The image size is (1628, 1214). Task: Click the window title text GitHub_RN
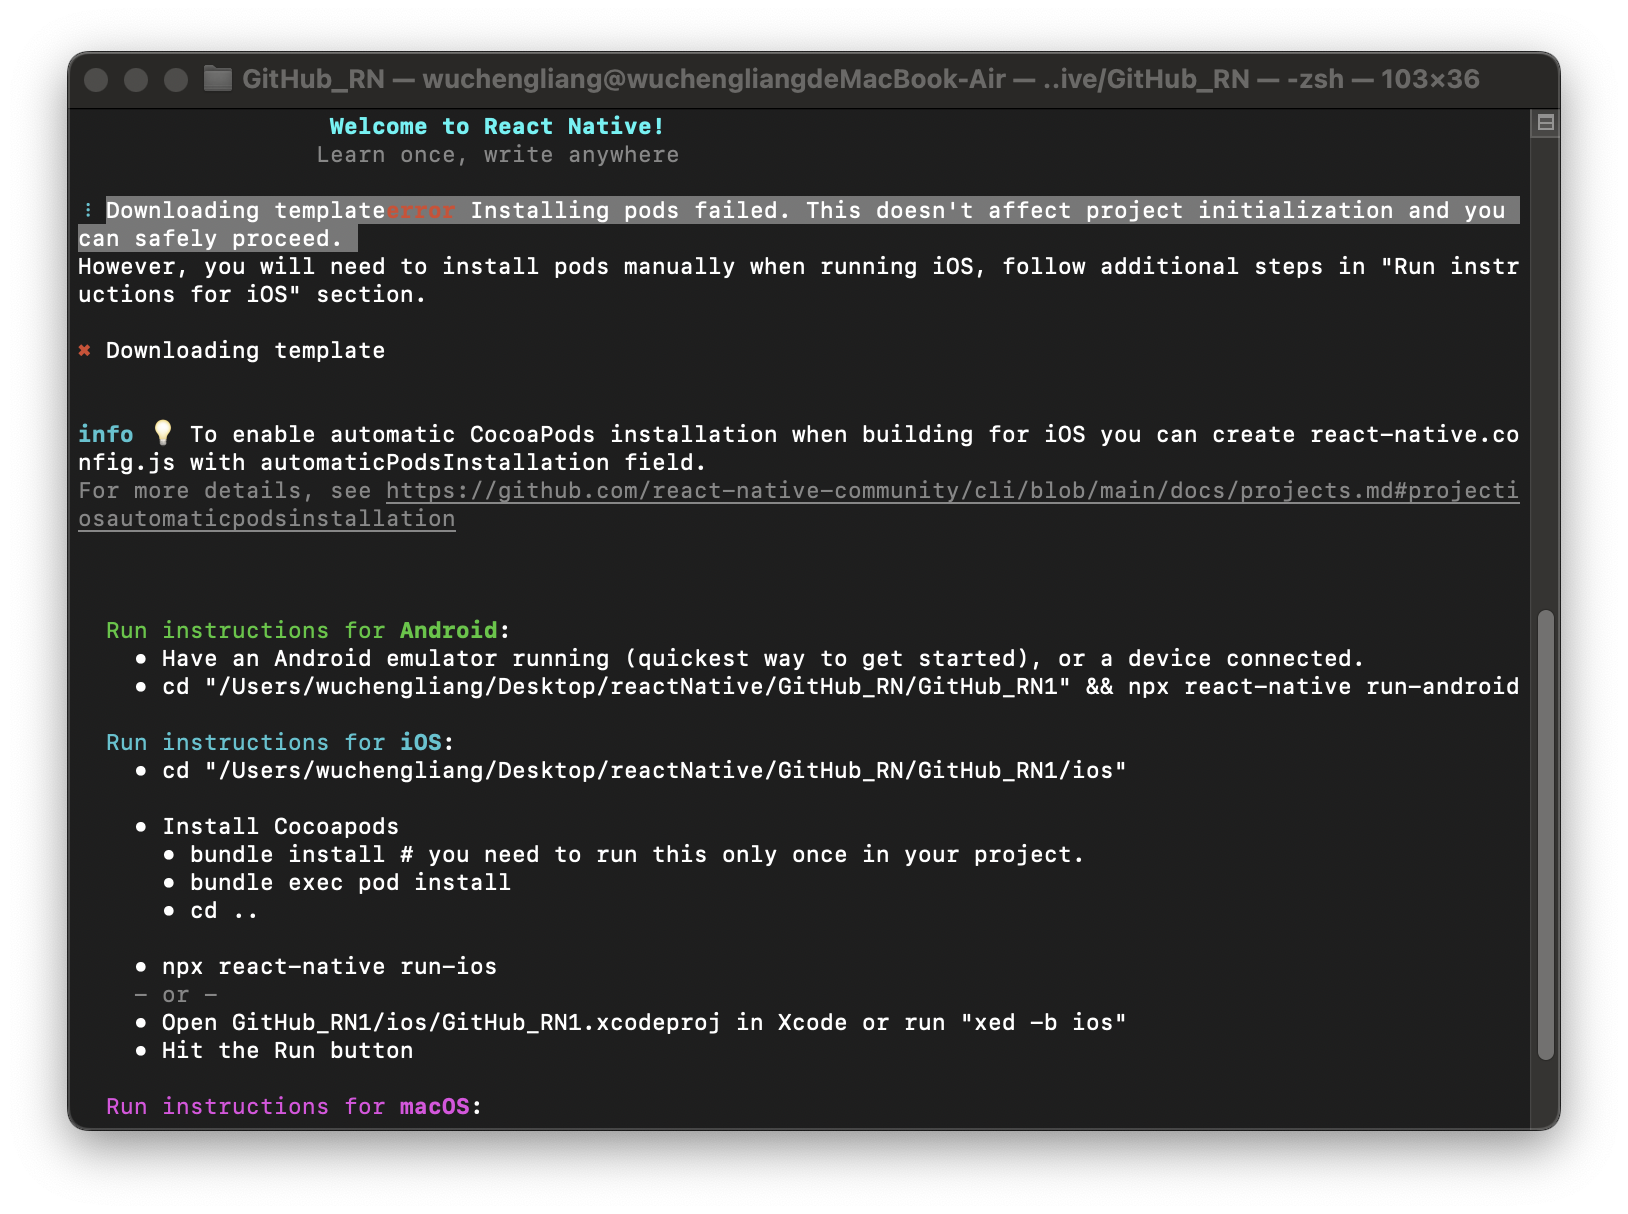tap(313, 79)
